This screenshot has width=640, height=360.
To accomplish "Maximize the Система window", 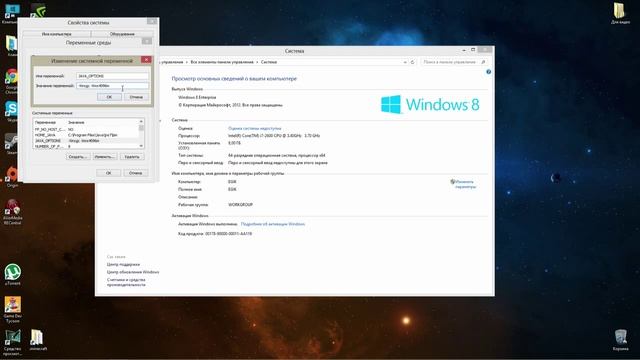I will coord(473,50).
